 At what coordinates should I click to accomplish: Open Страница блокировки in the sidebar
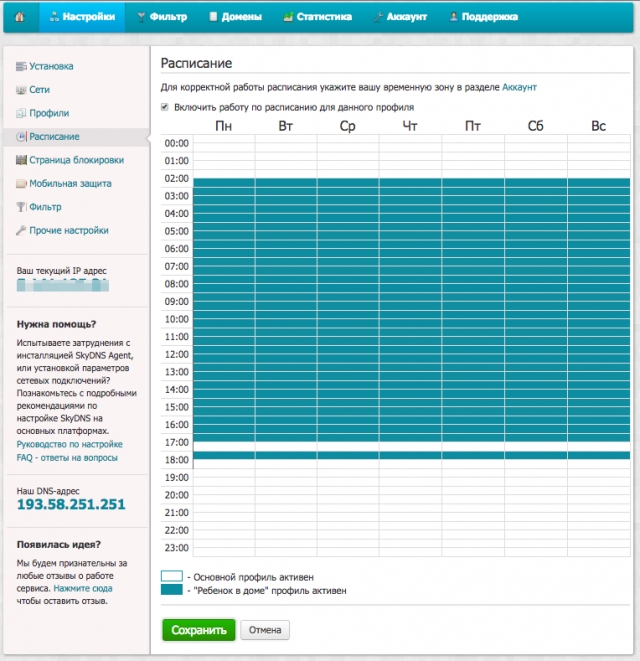76,160
